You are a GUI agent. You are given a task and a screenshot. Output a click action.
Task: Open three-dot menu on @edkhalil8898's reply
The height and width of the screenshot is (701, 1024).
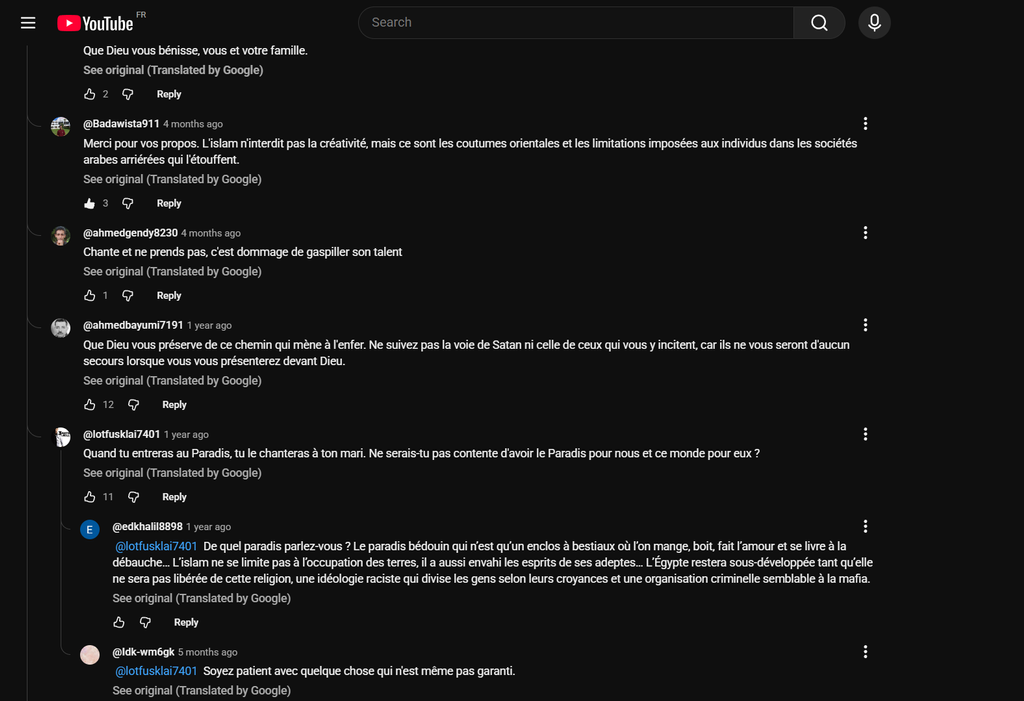tap(865, 526)
